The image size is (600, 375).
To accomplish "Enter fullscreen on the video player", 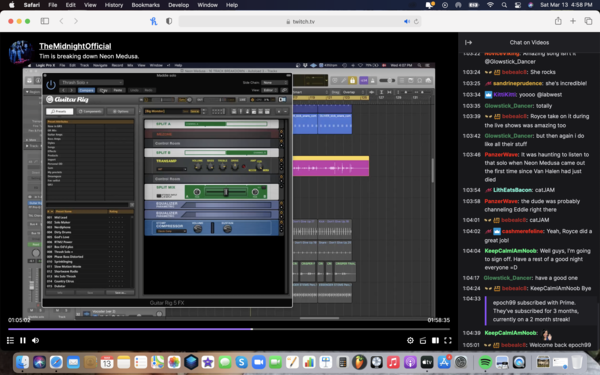I will [x=448, y=340].
